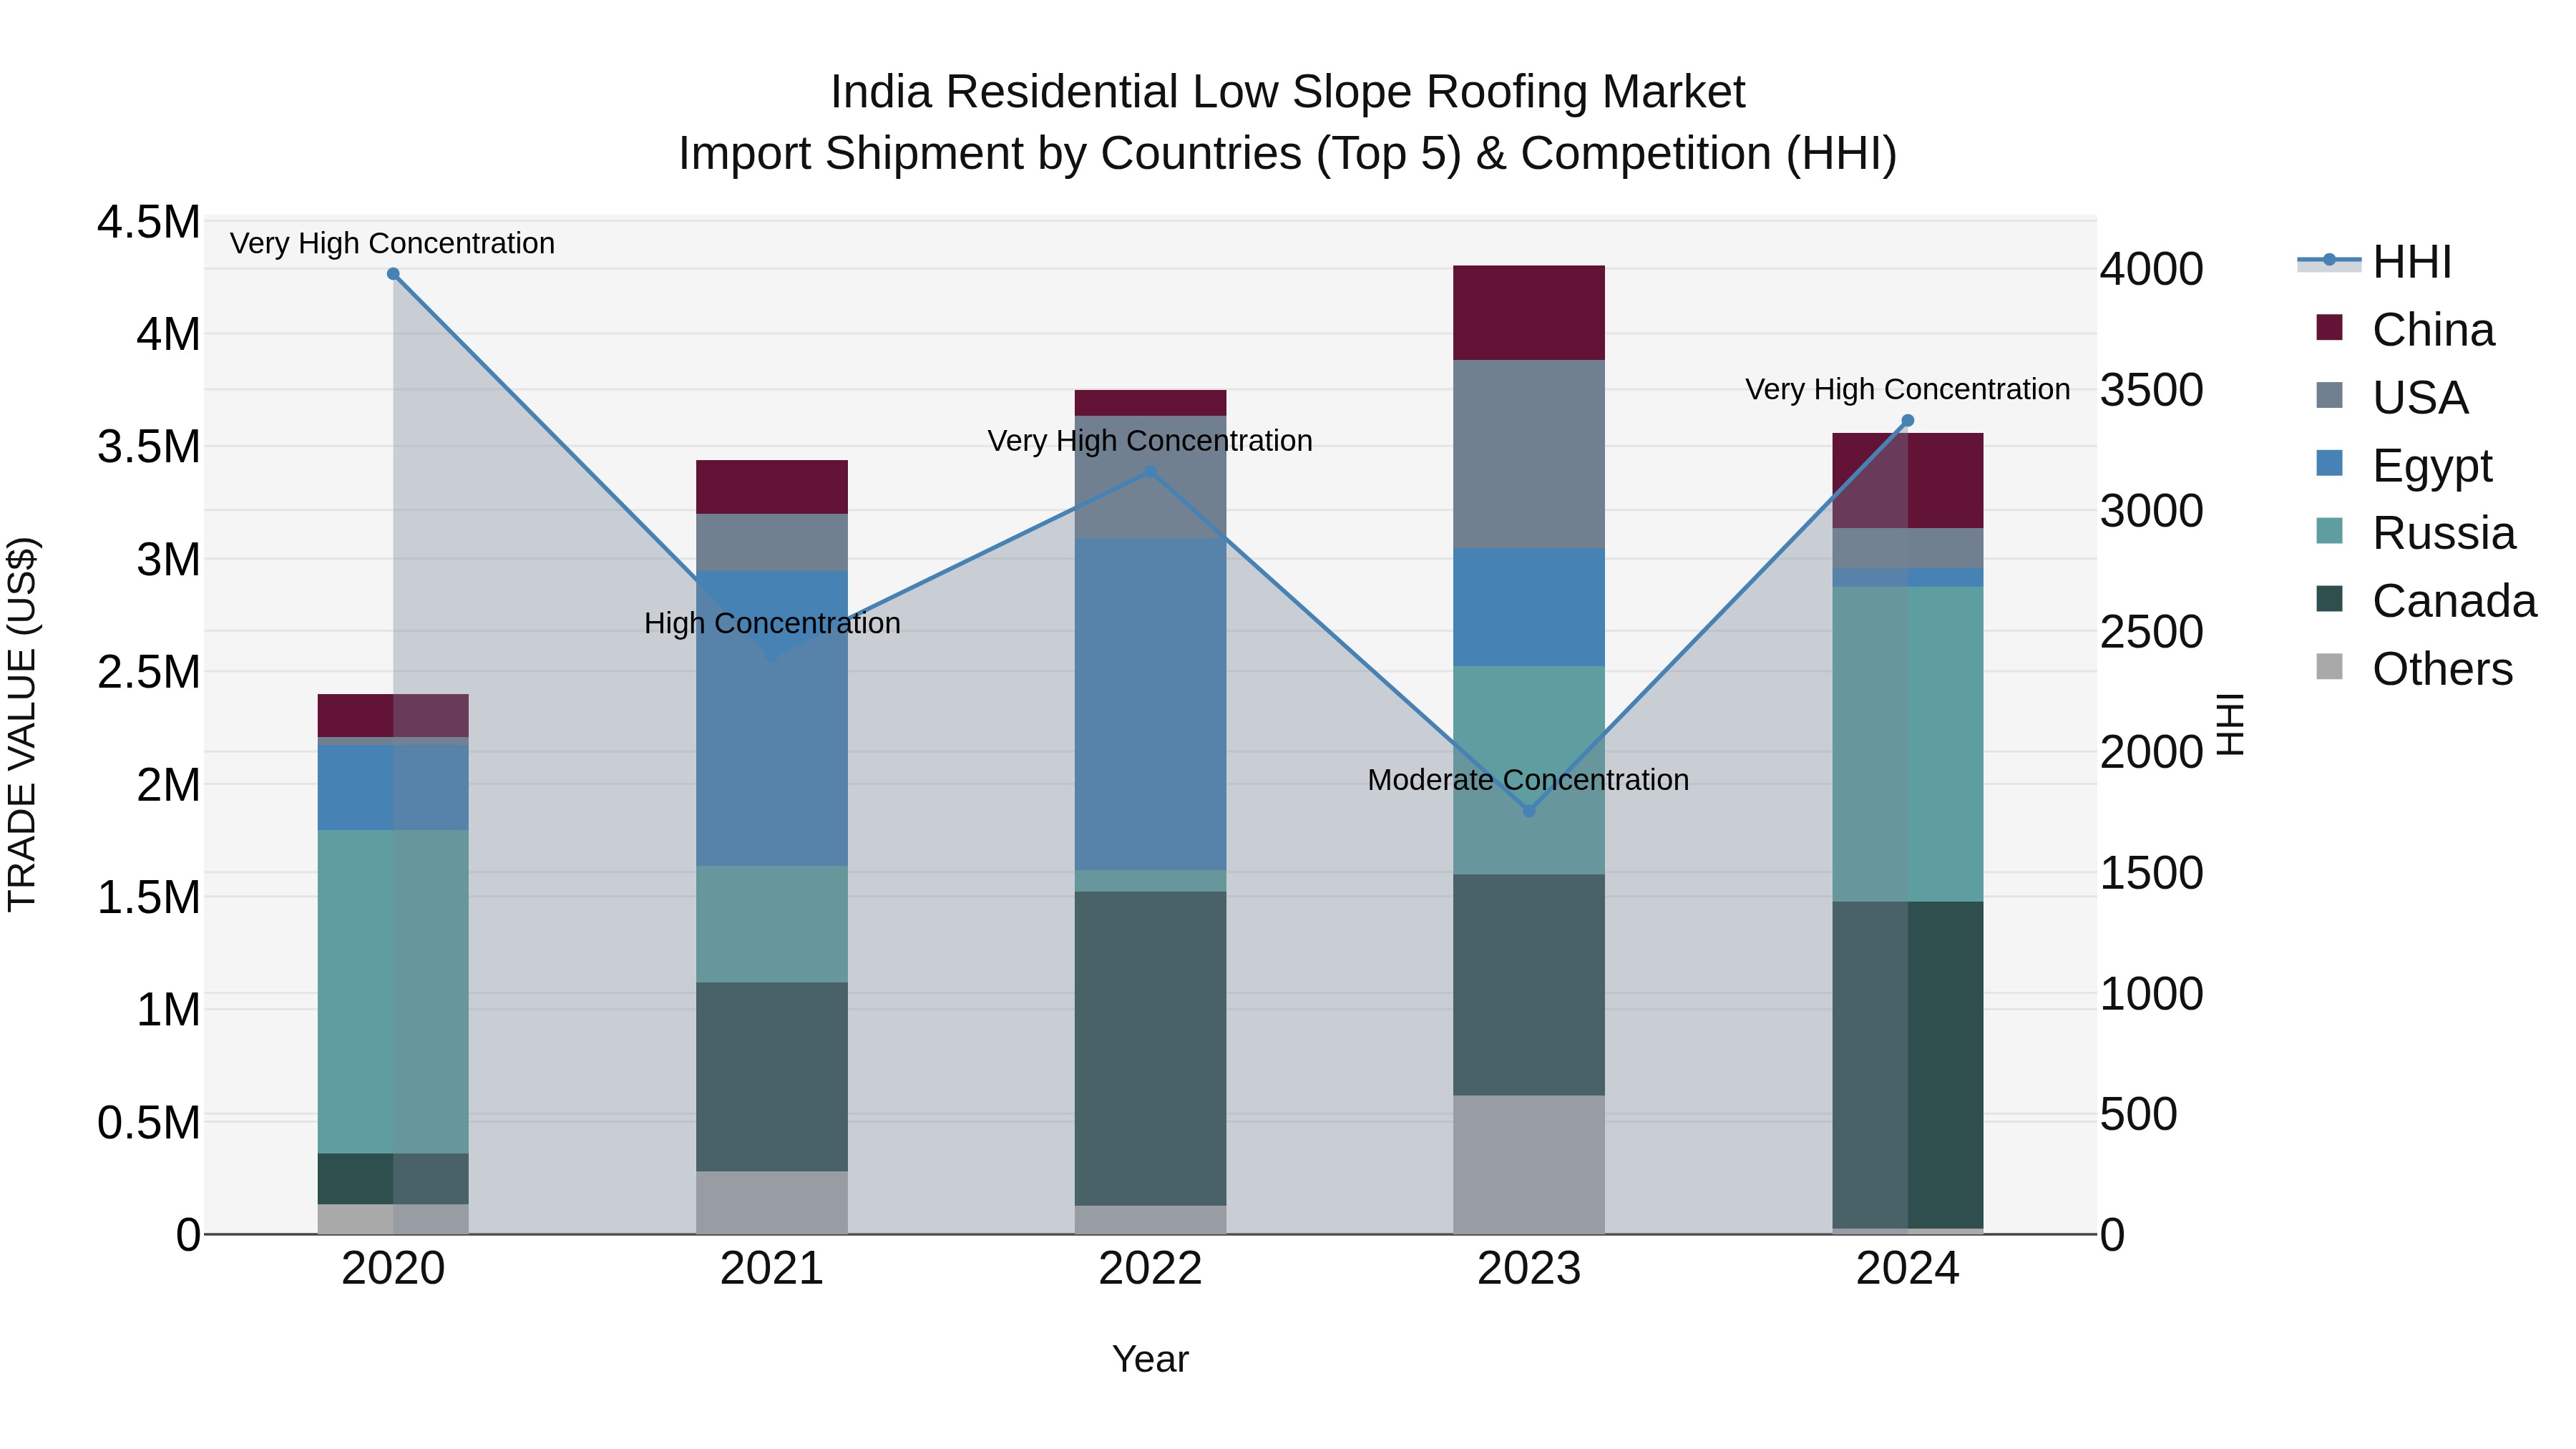This screenshot has height=1449, width=2576.
Task: Select the Egypt segment of the 2020 bar
Action: pos(393,787)
